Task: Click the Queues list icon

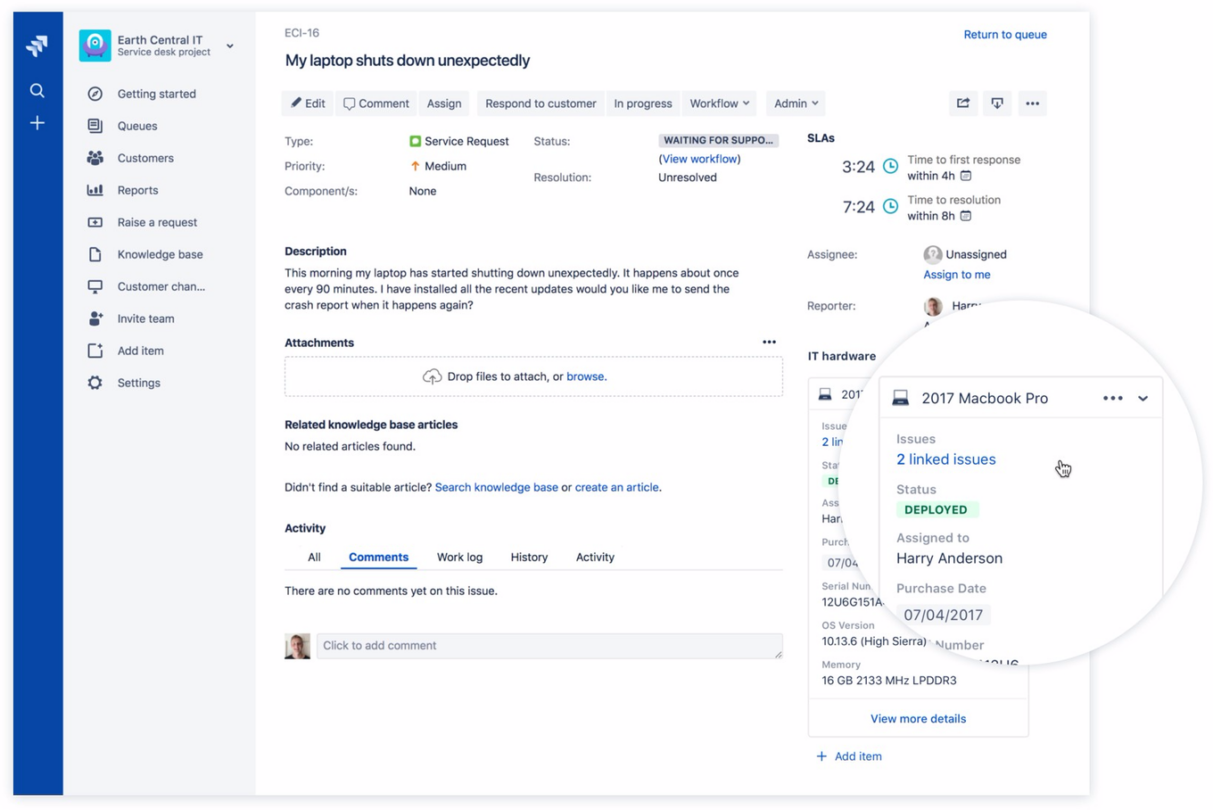Action: click(x=95, y=126)
